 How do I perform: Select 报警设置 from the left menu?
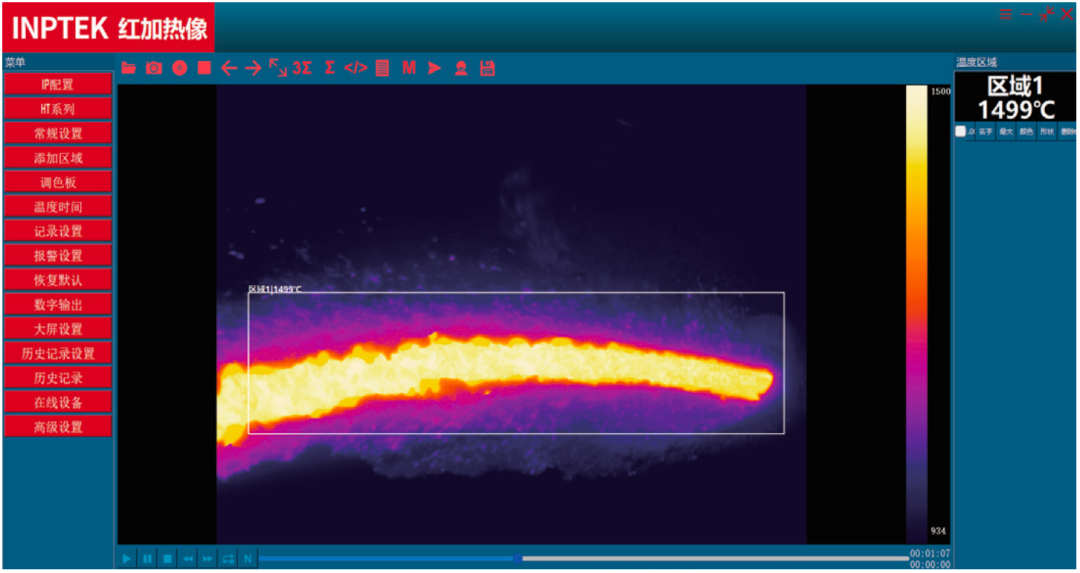[x=58, y=255]
